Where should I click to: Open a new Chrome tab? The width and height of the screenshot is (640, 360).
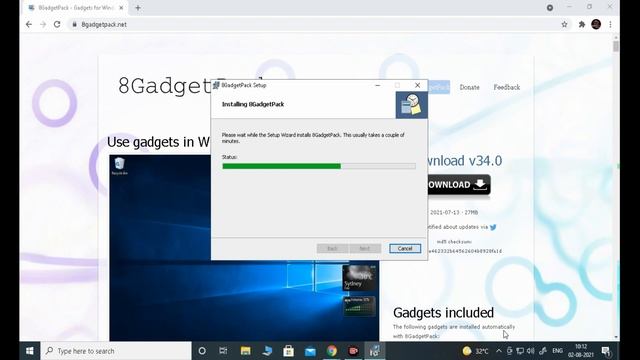(x=138, y=8)
